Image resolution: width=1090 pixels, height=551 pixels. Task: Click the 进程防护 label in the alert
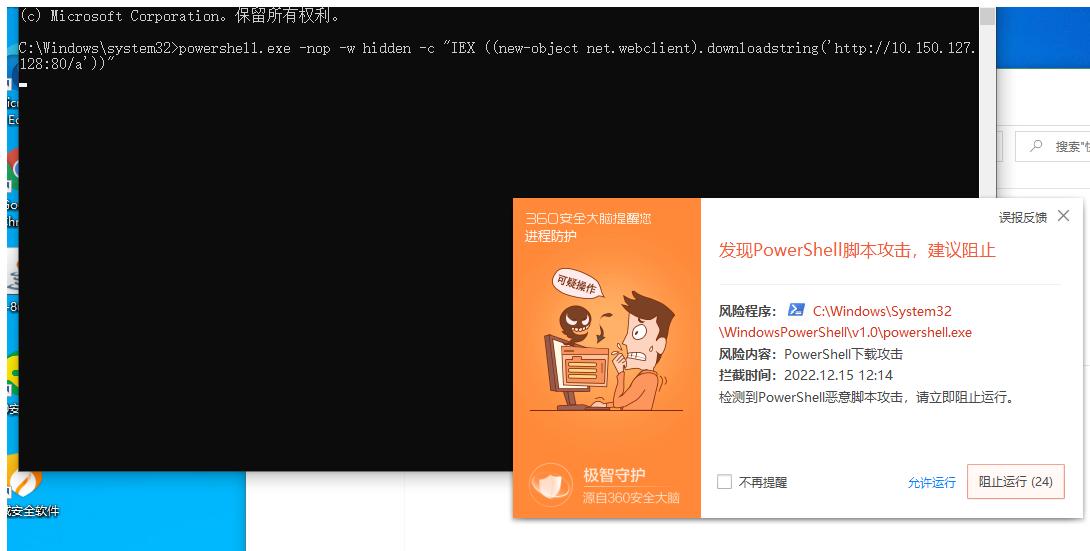[x=551, y=236]
